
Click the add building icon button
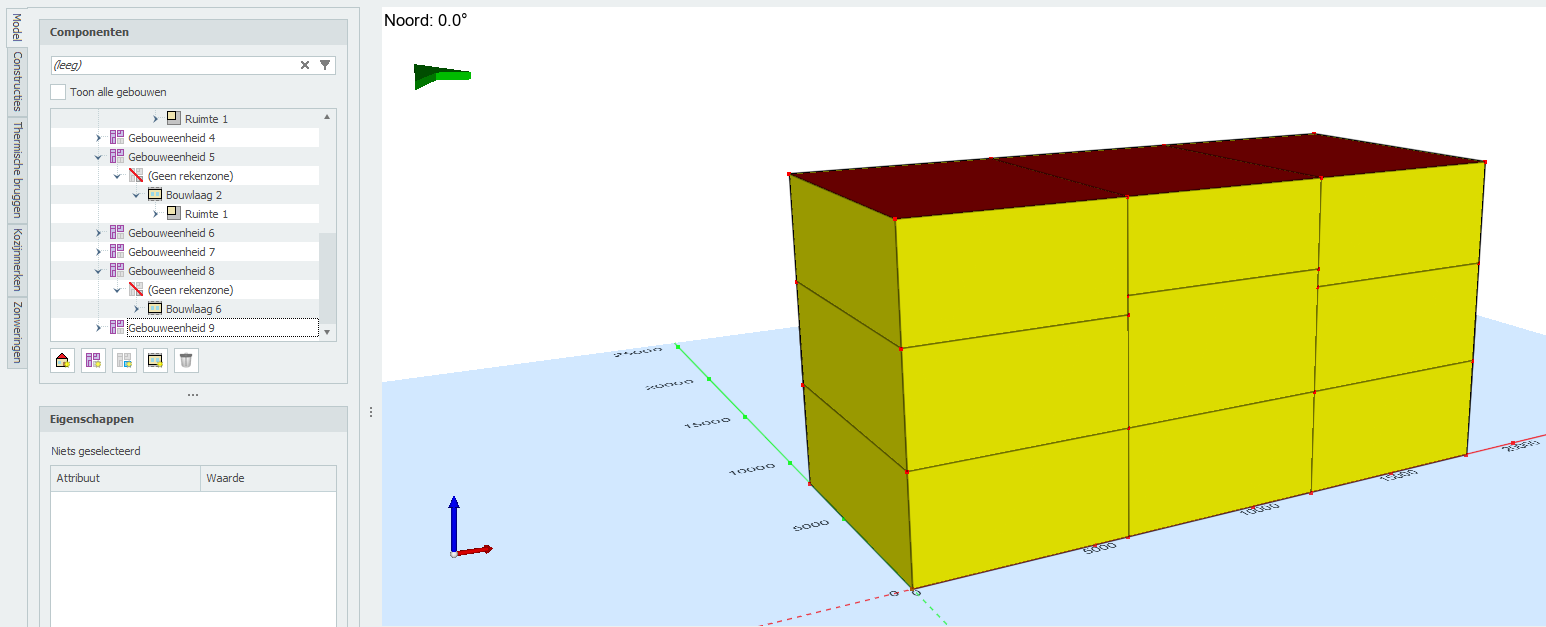[x=63, y=361]
